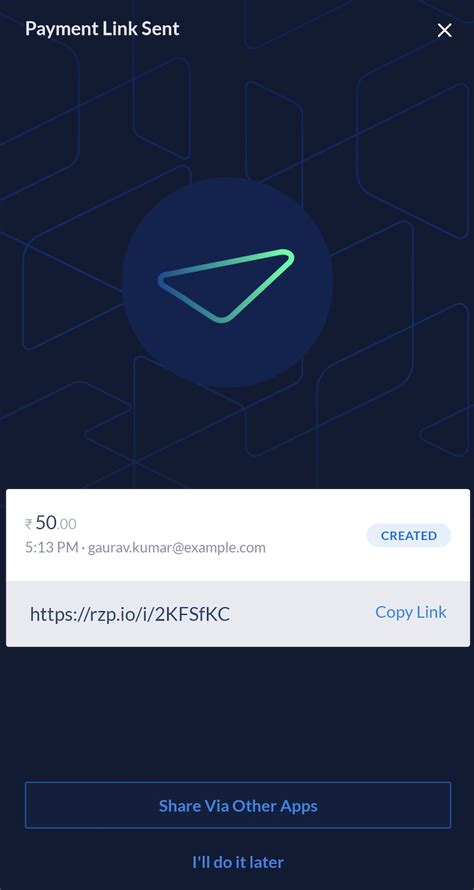This screenshot has width=474, height=890.
Task: Click the grey payment link row
Action: 238,614
